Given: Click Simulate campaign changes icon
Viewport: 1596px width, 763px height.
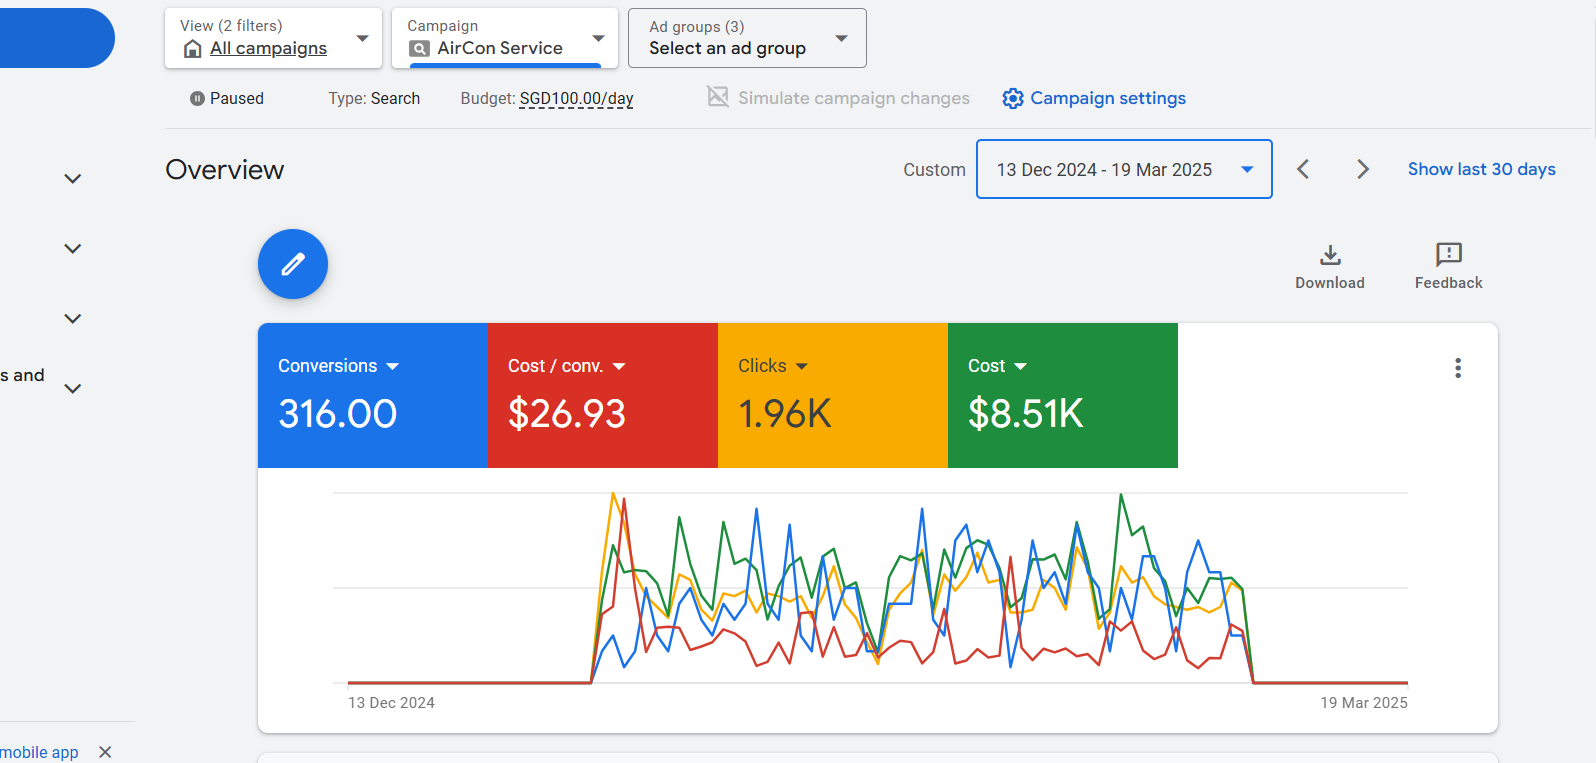Looking at the screenshot, I should [718, 97].
